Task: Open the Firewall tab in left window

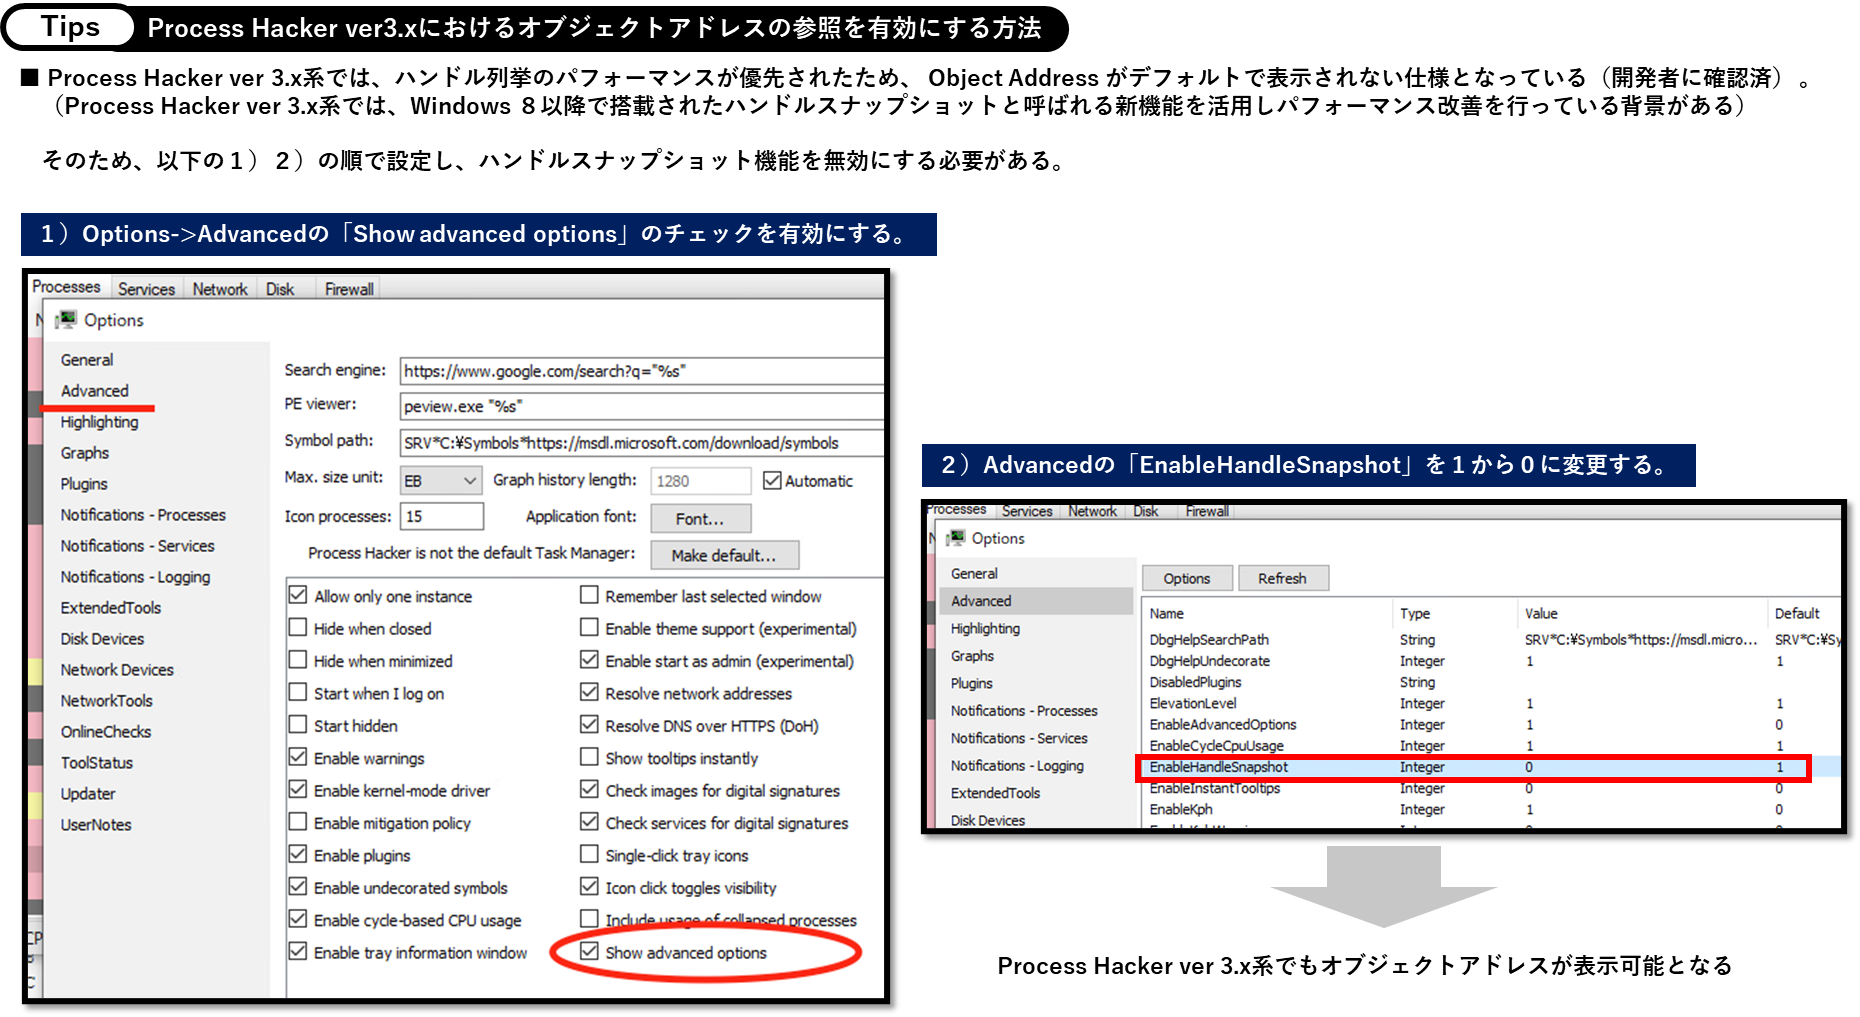Action: [x=349, y=289]
